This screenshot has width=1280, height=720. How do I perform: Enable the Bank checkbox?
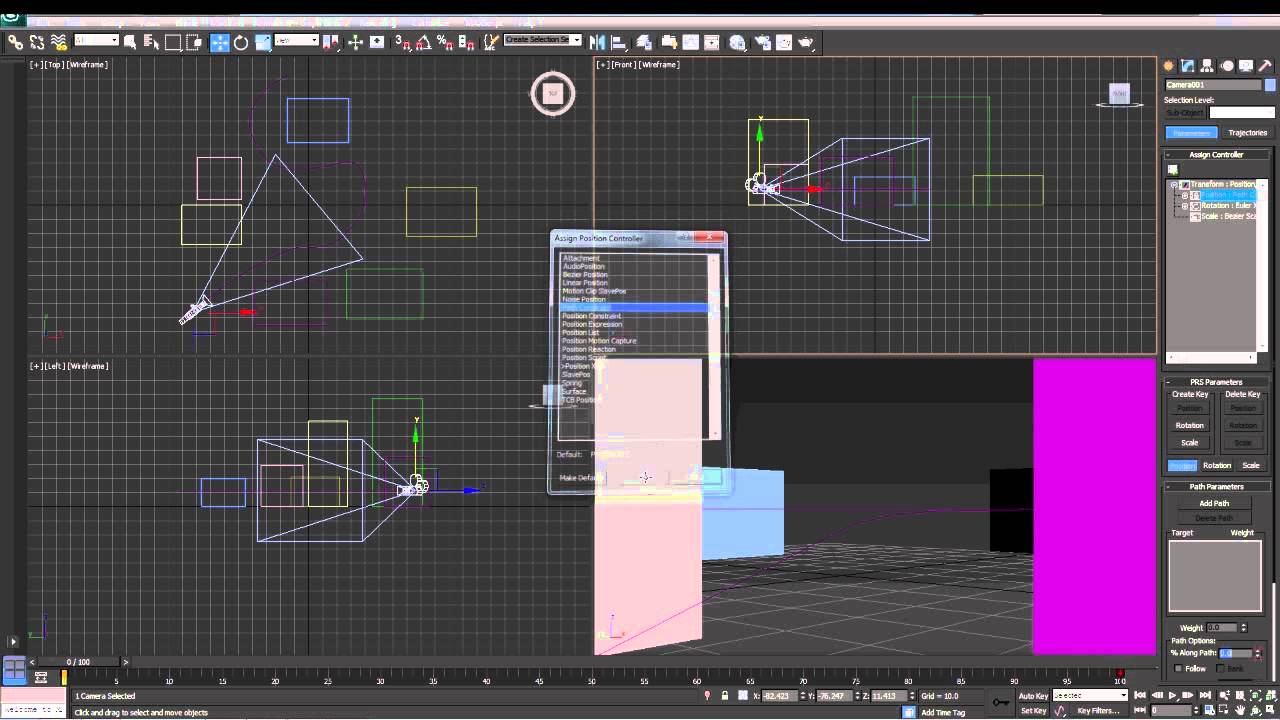click(x=1219, y=668)
